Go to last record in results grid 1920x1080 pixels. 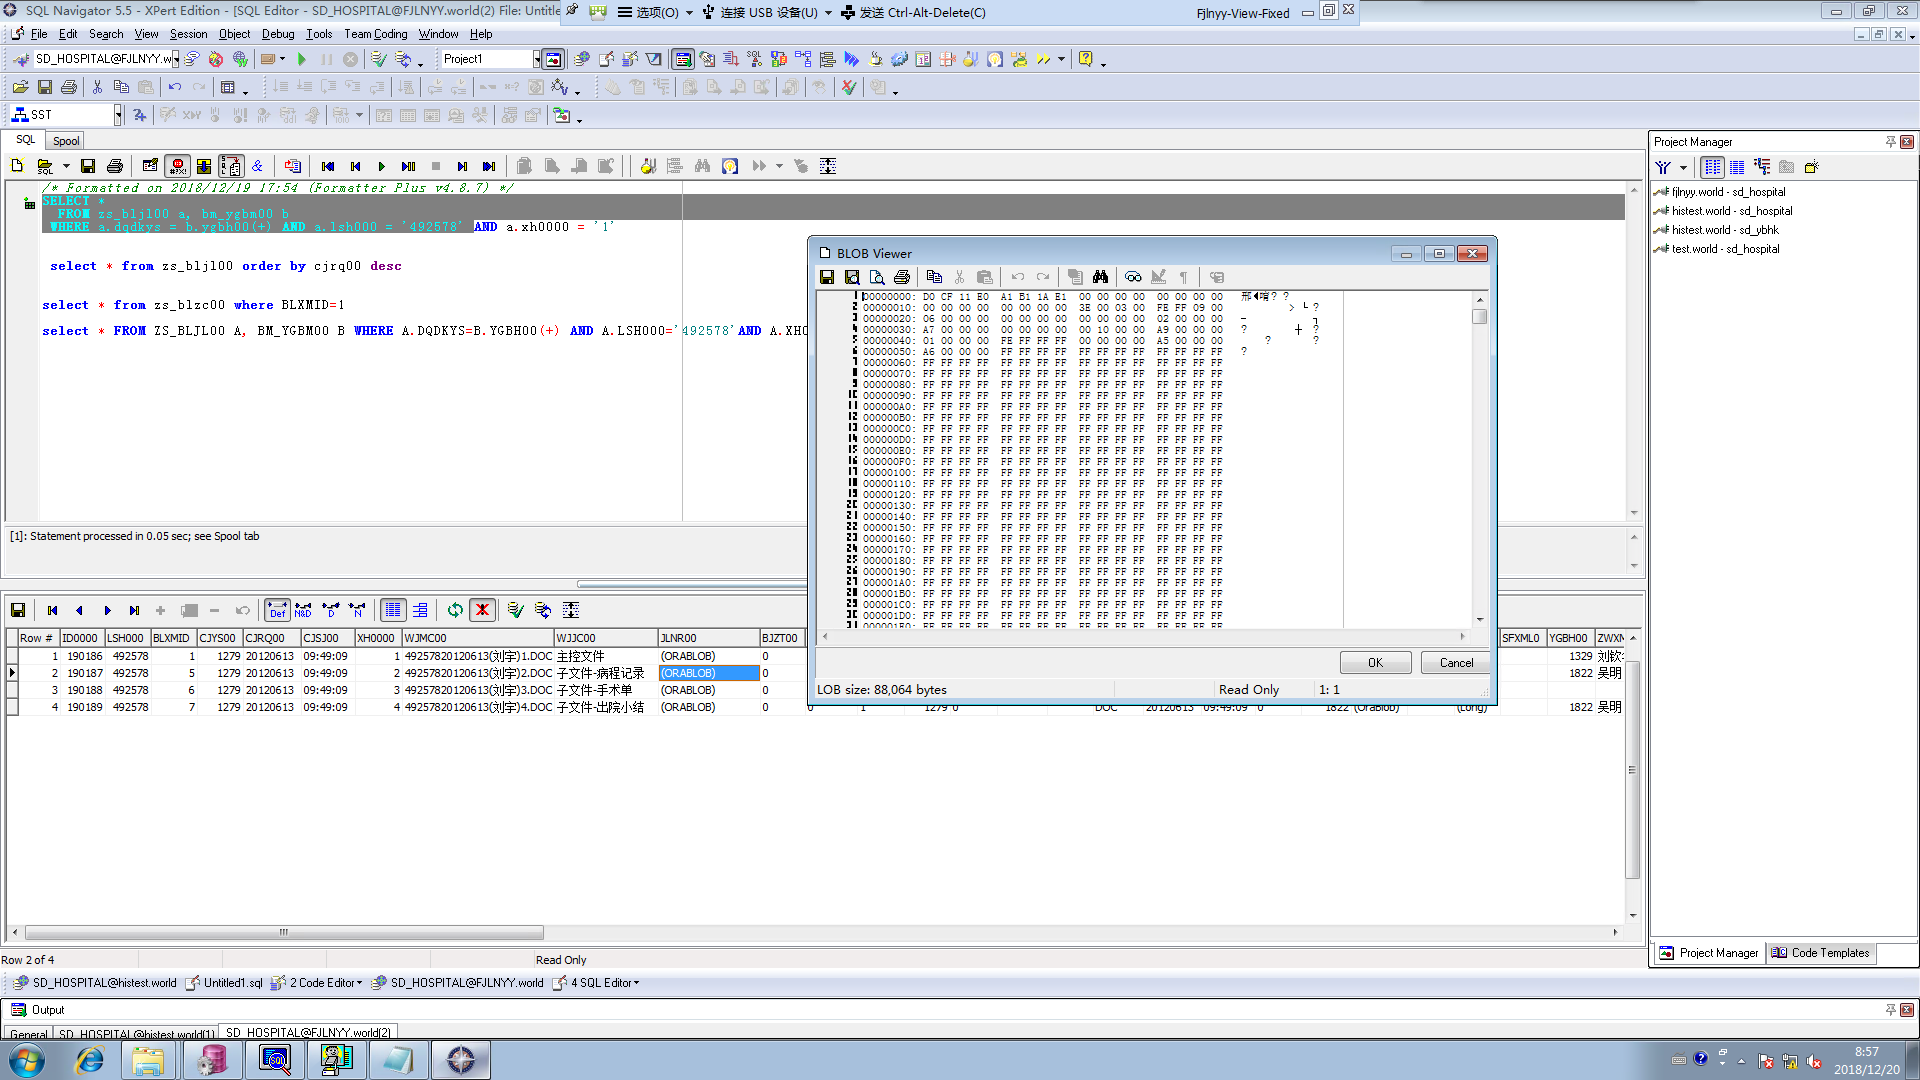[x=134, y=610]
